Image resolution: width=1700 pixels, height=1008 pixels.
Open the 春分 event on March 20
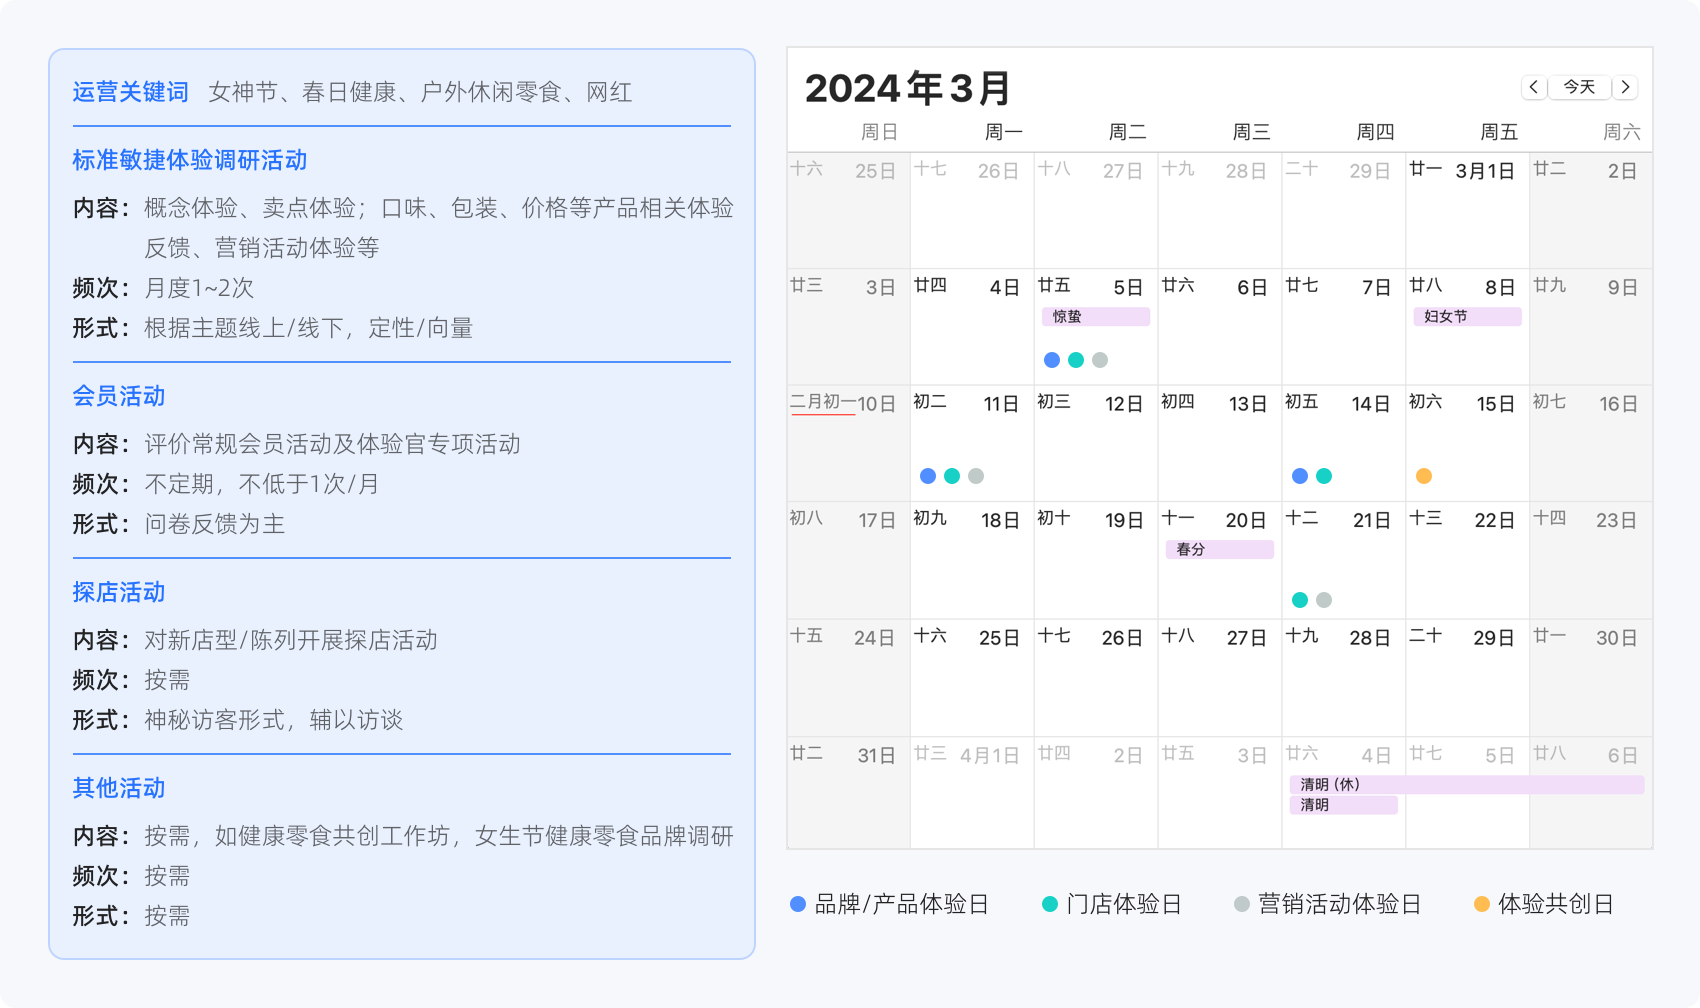[x=1220, y=549]
